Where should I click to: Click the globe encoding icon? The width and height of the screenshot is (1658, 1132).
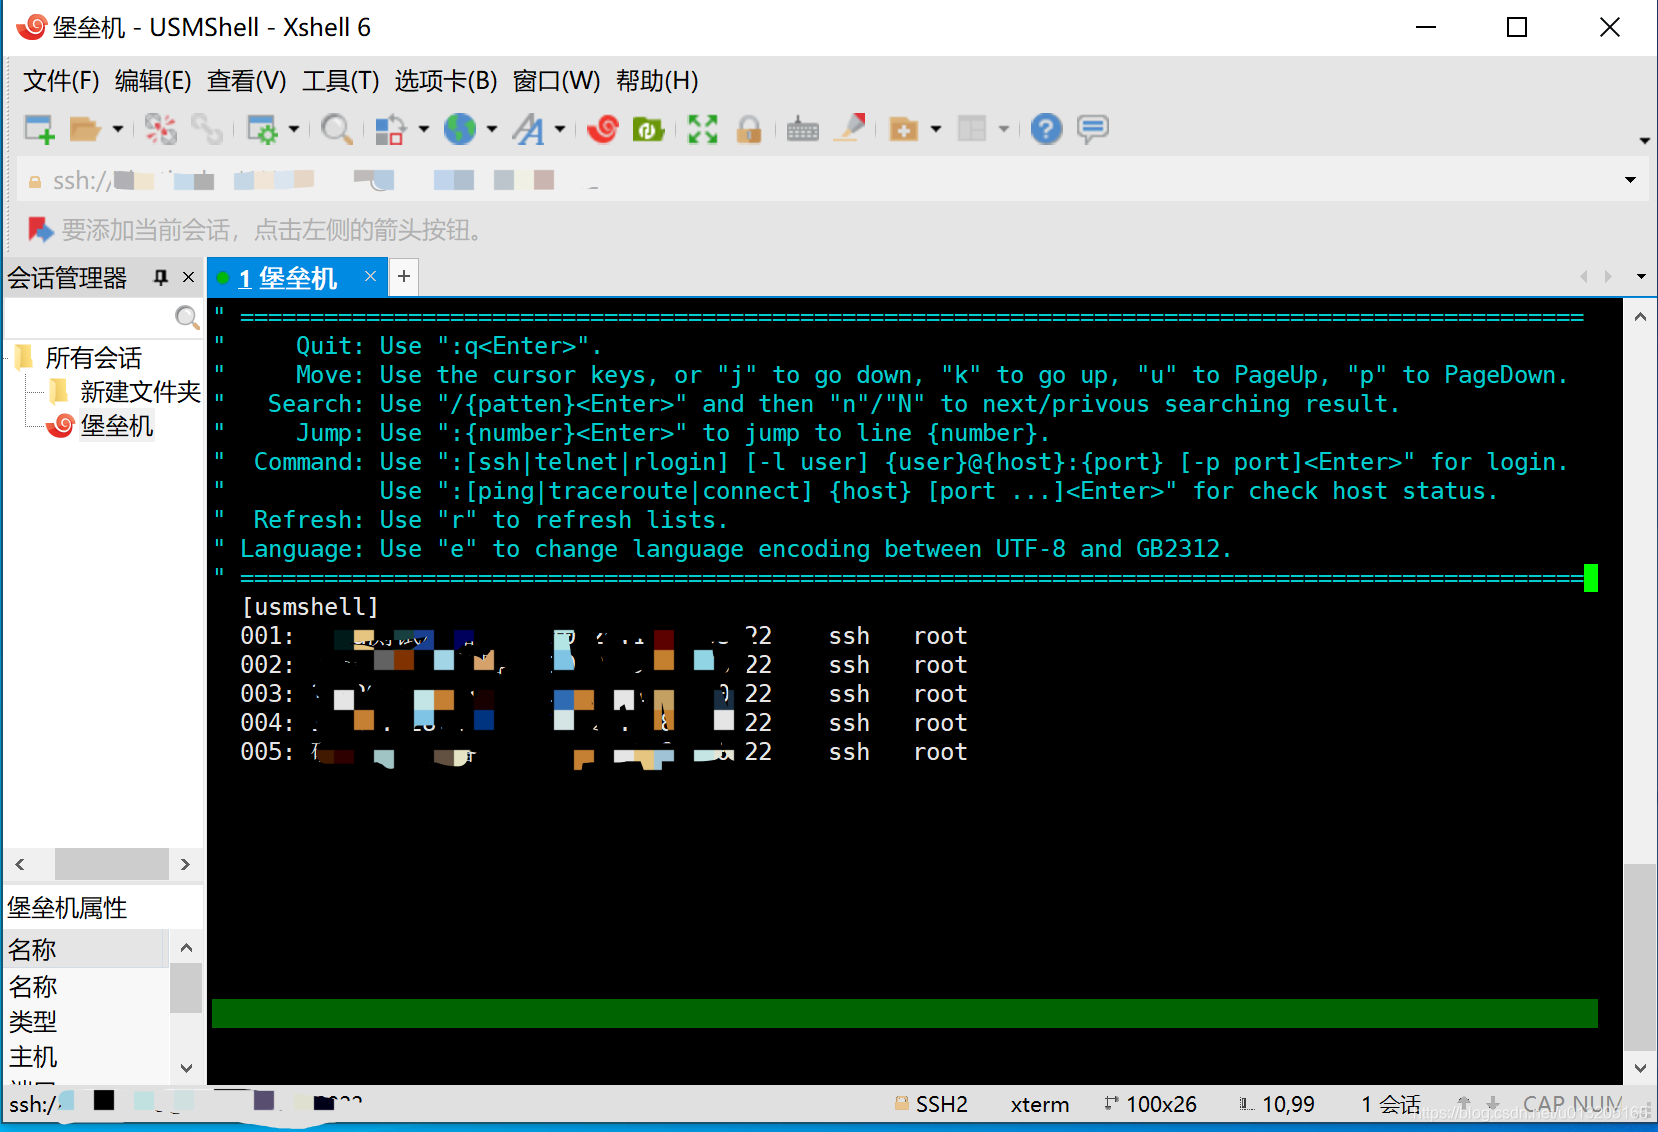coord(460,129)
